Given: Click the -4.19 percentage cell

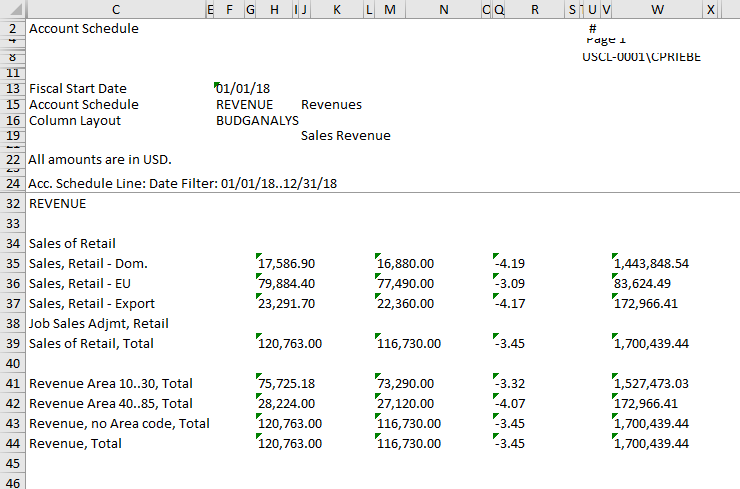Looking at the screenshot, I should (510, 264).
